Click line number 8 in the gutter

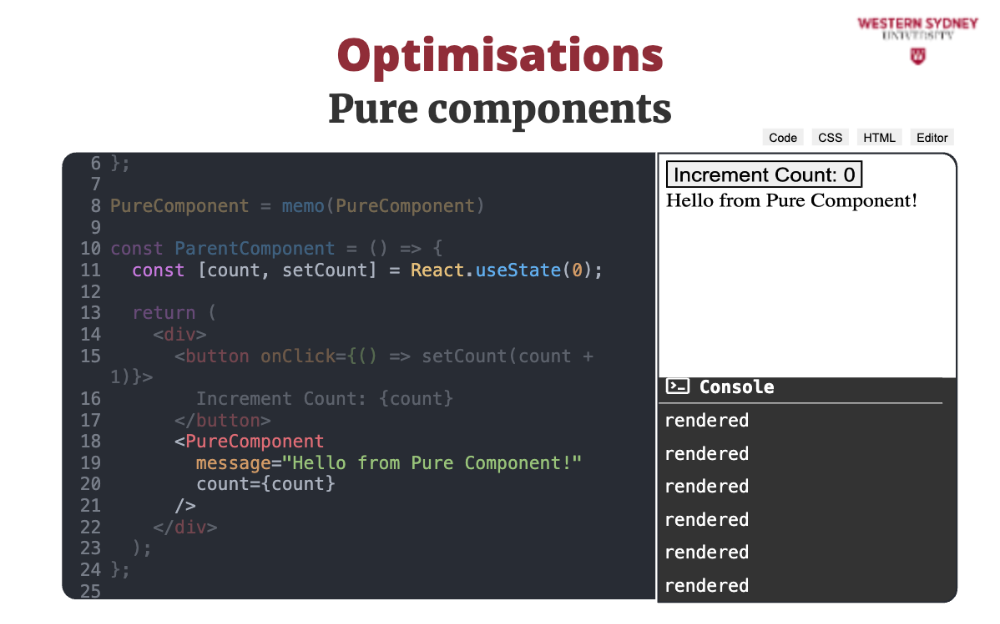(x=96, y=206)
